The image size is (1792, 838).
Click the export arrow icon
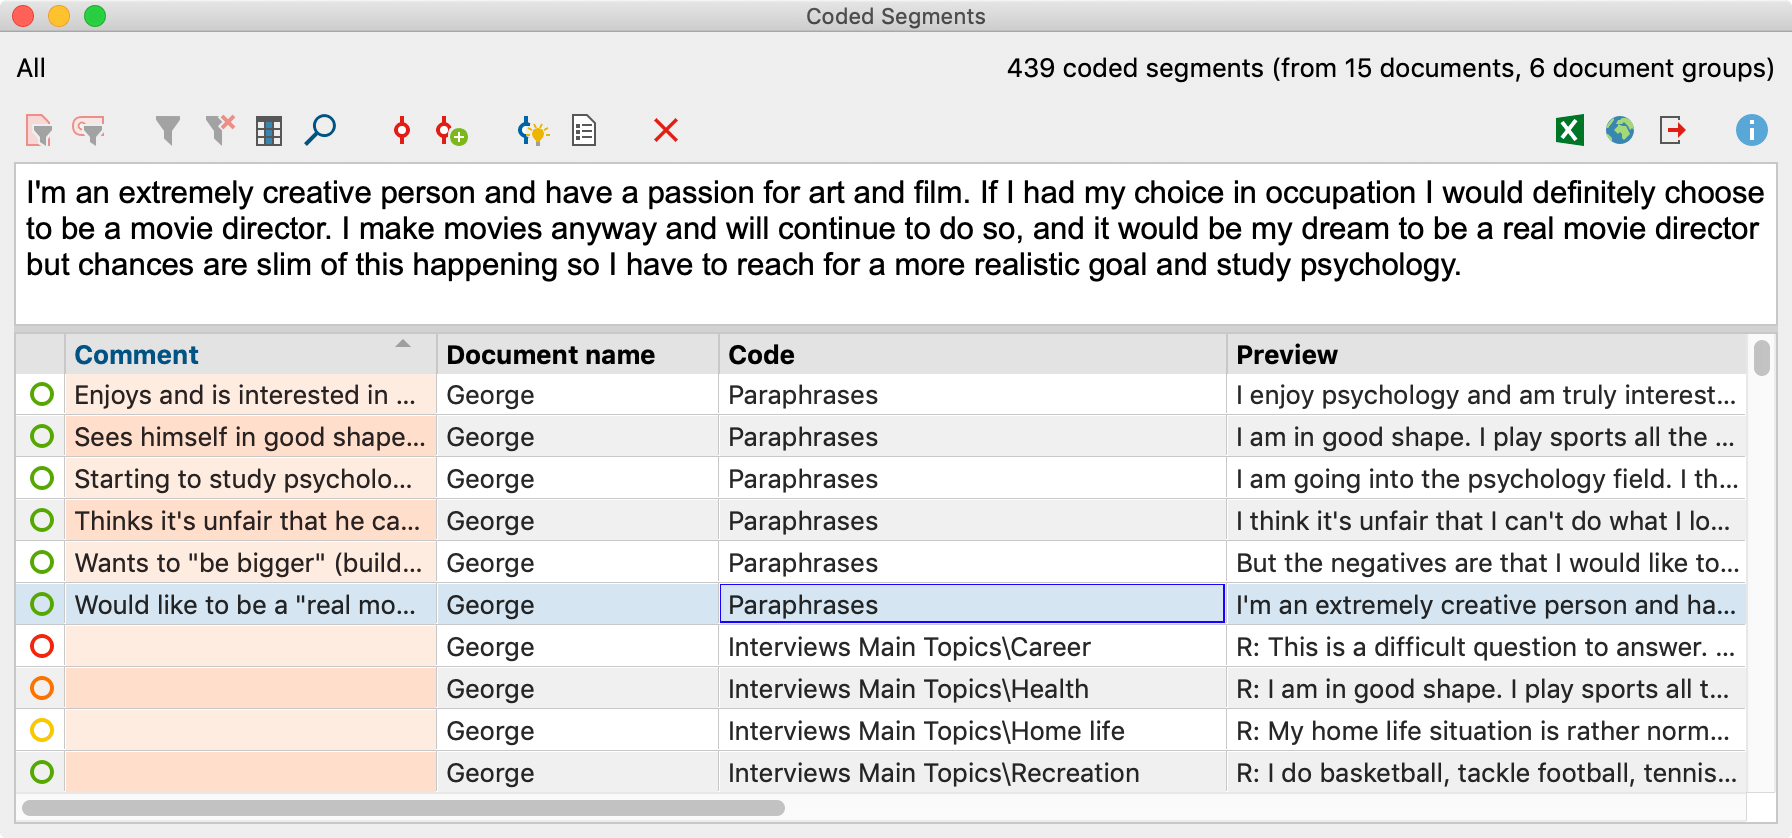(1673, 130)
